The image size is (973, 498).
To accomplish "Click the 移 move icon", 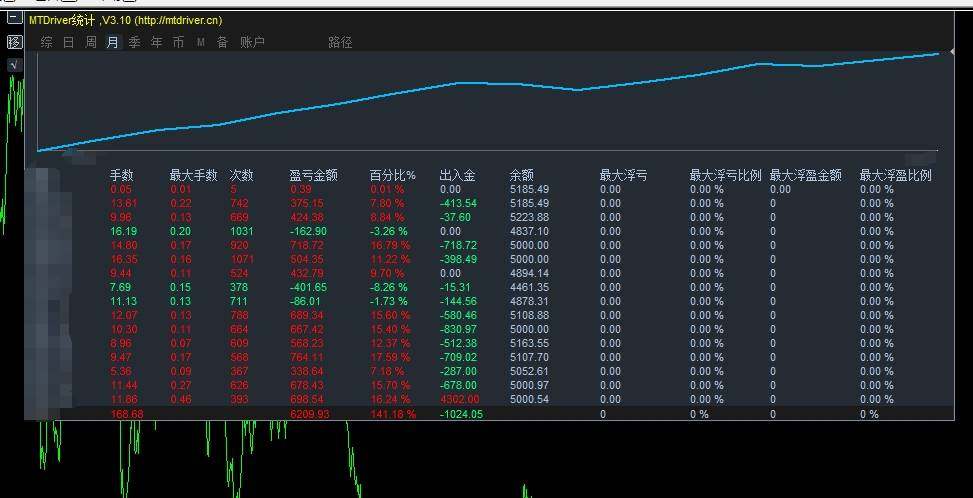I will point(14,42).
